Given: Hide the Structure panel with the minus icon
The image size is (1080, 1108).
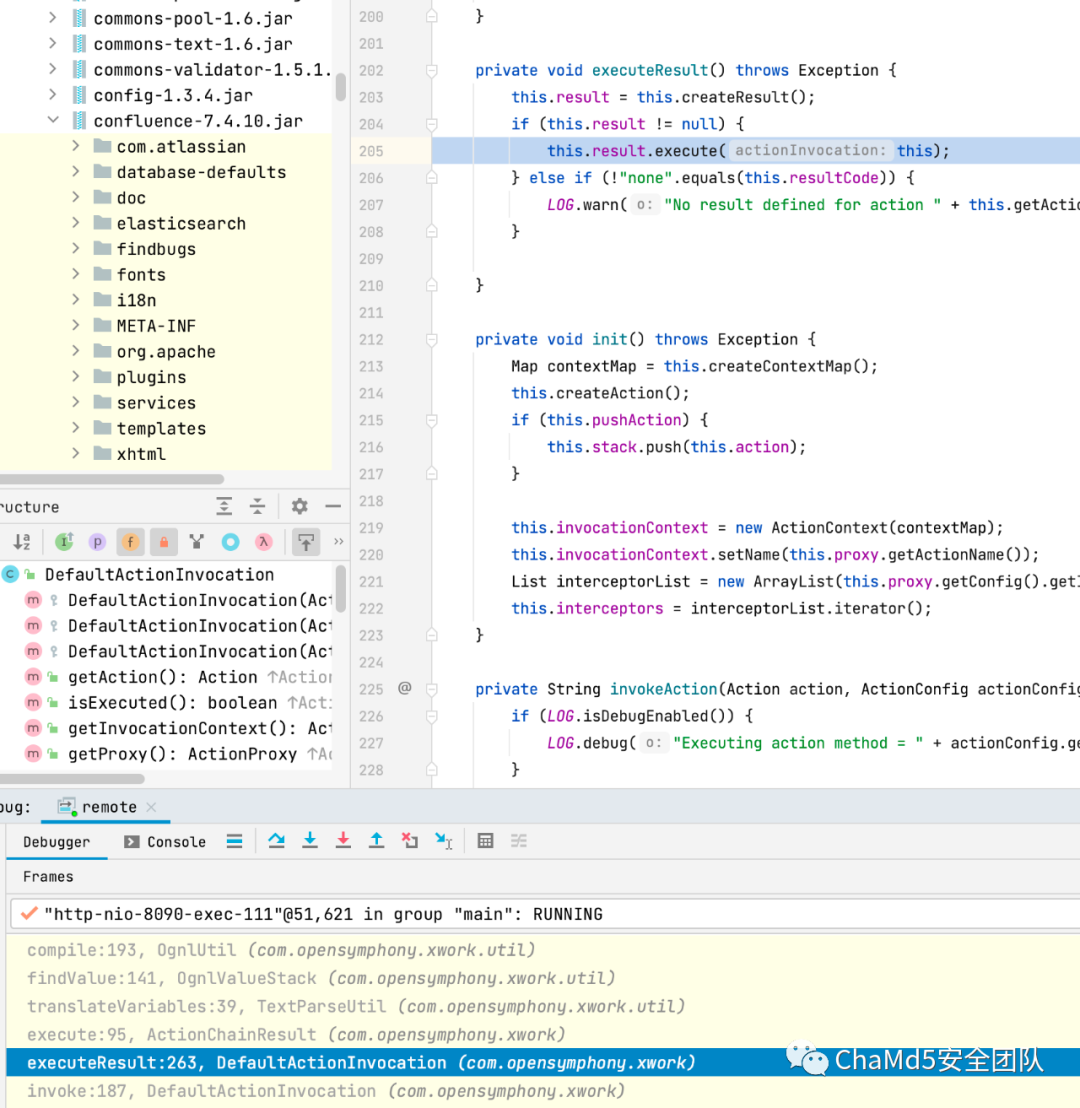Looking at the screenshot, I should click(333, 506).
